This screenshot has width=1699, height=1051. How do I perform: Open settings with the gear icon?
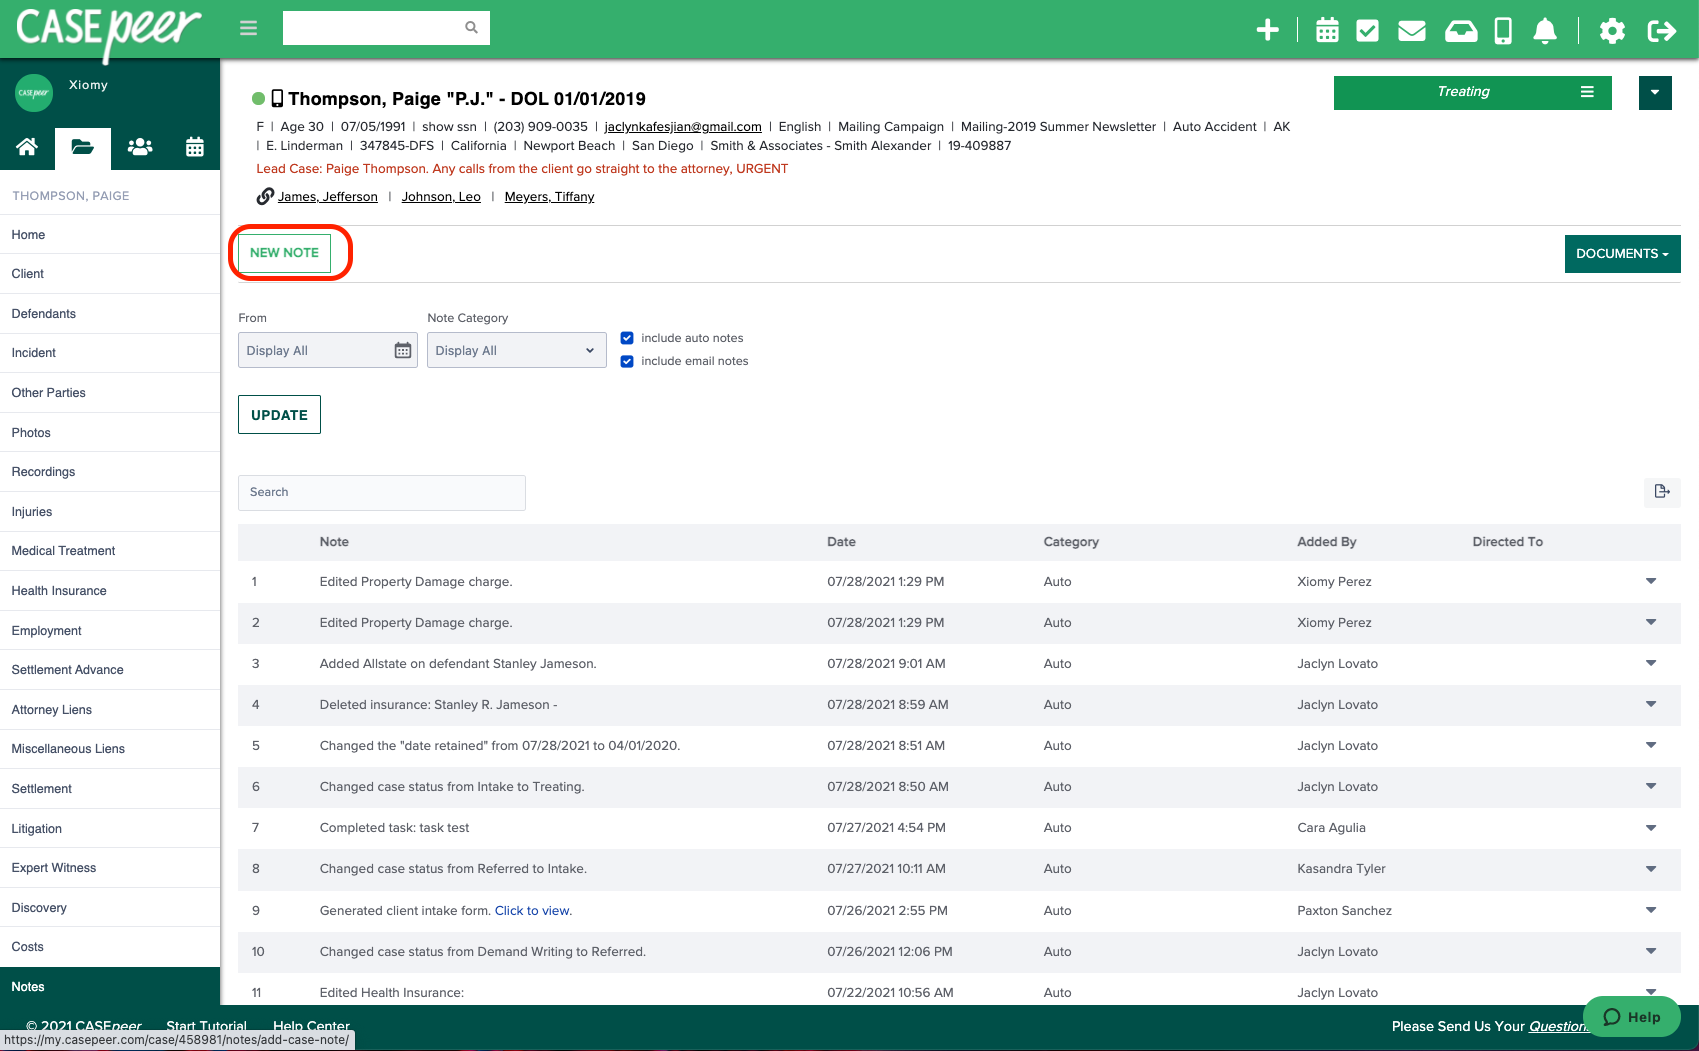click(x=1612, y=30)
